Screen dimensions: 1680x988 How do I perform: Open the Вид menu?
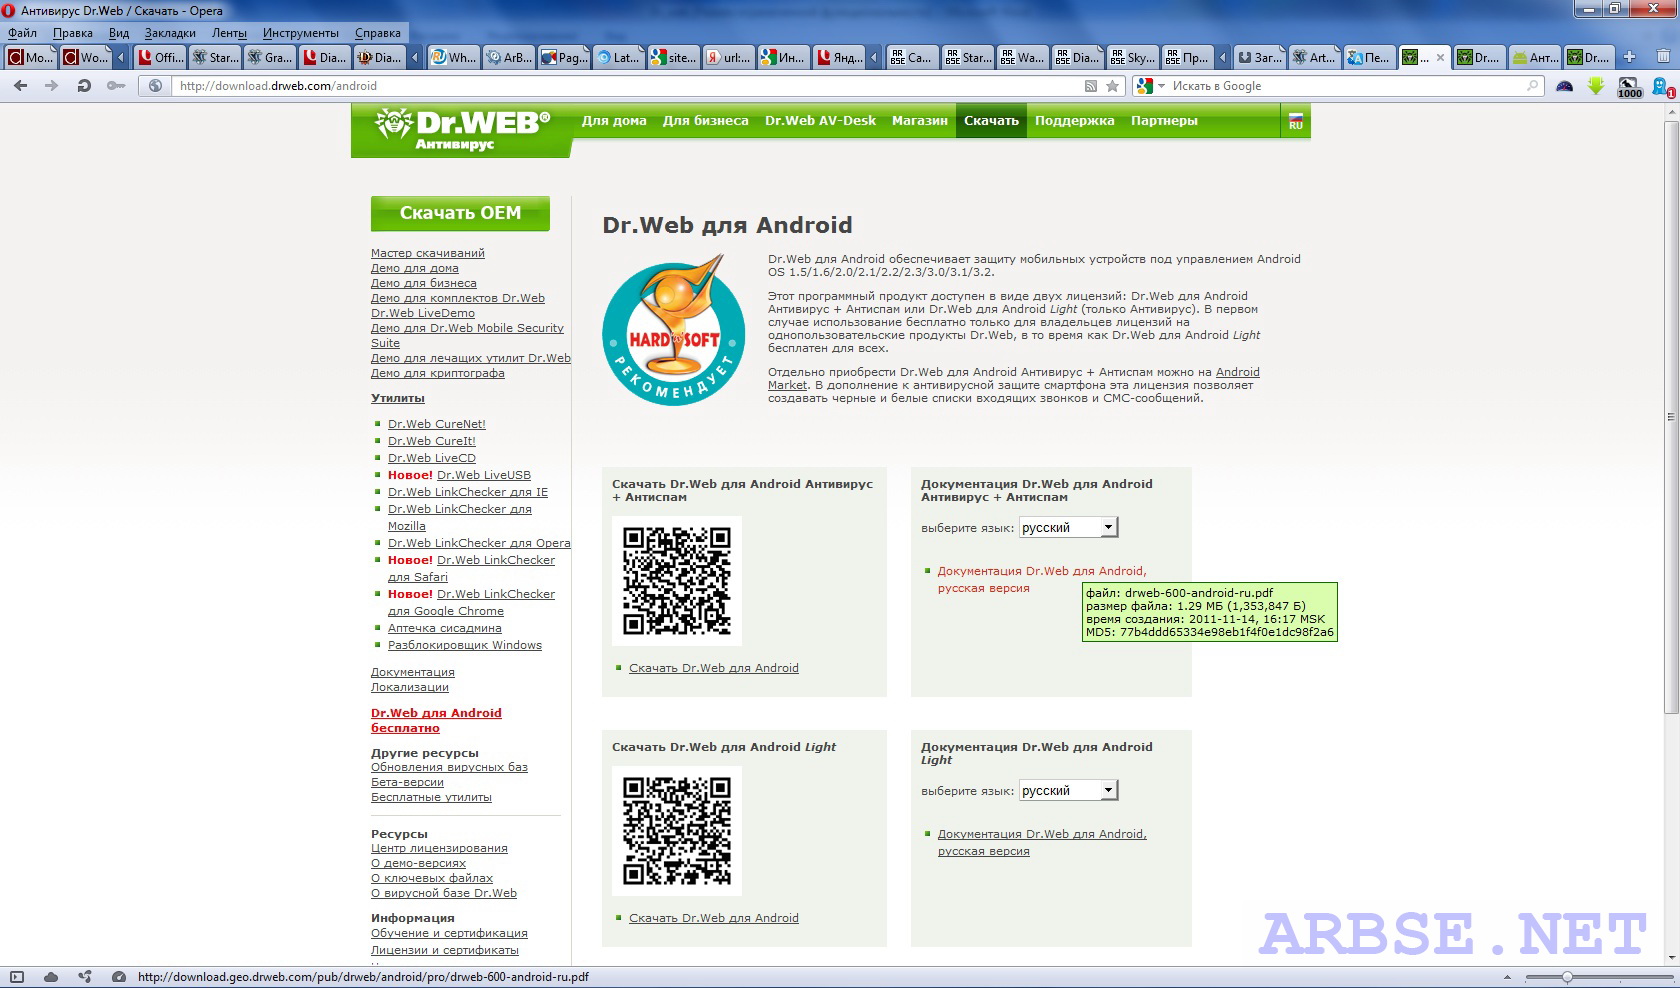coord(119,33)
